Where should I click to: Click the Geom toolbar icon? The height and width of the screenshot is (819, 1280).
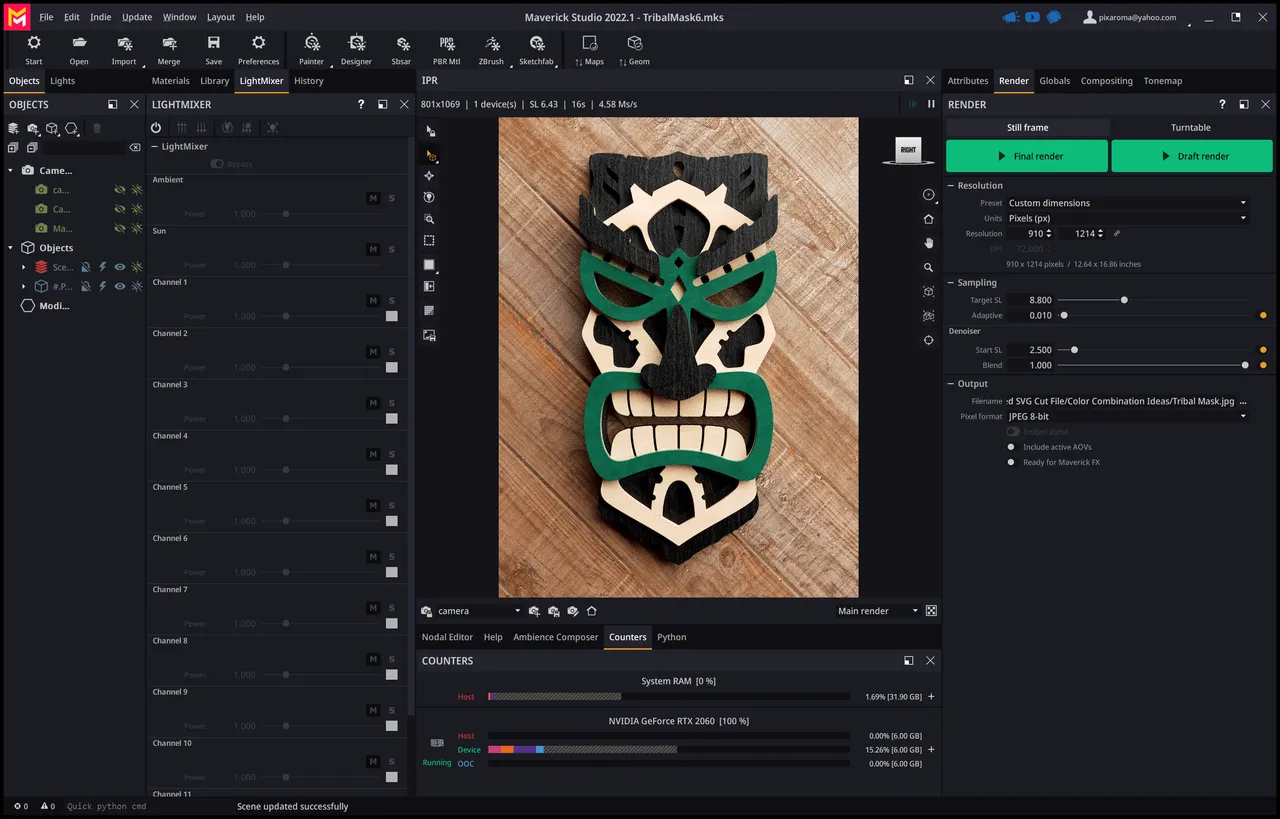[635, 49]
